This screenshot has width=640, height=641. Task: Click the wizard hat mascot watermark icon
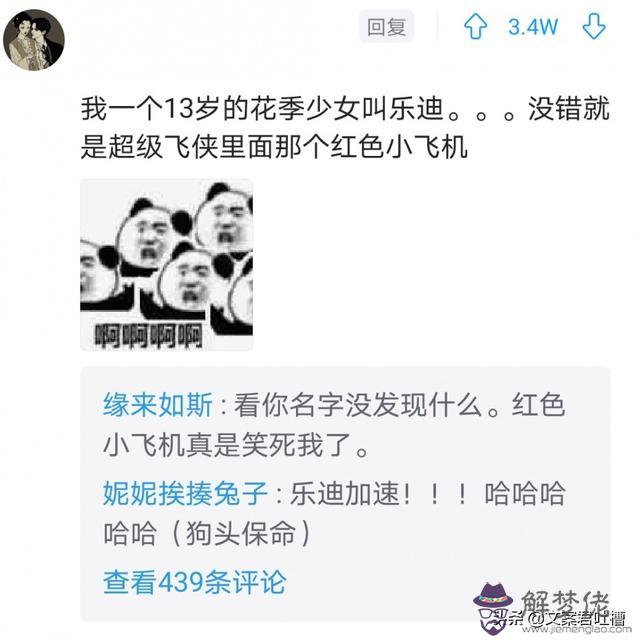[x=494, y=608]
